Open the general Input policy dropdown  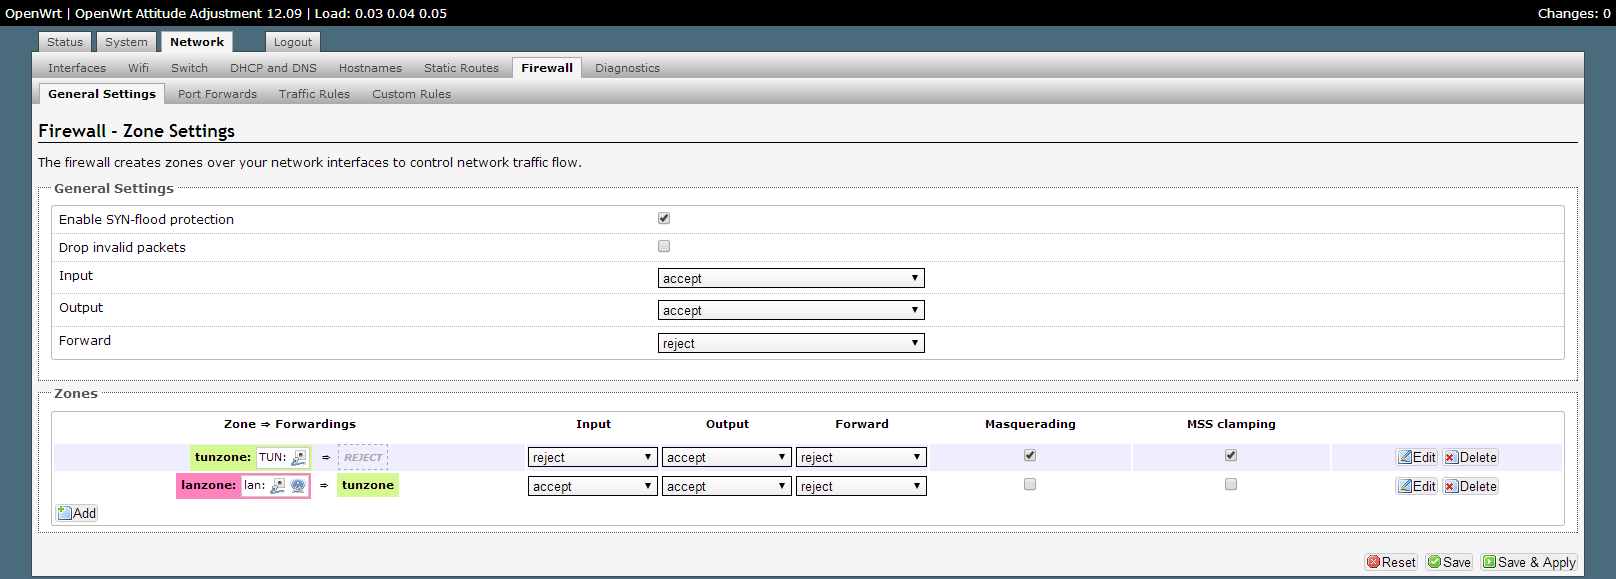tap(791, 278)
